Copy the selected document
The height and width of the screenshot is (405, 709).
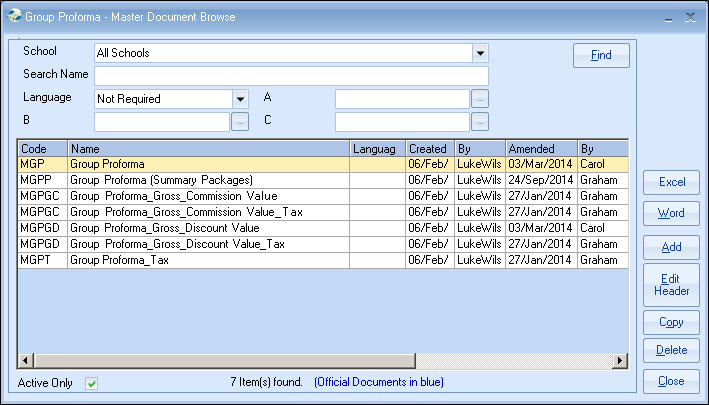point(671,322)
